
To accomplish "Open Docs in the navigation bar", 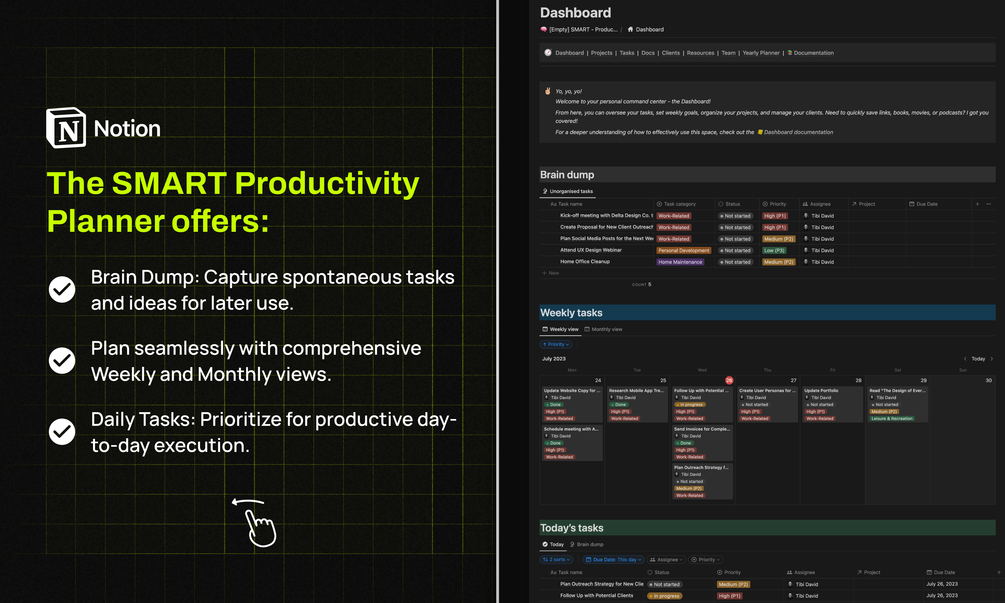I will click(648, 53).
